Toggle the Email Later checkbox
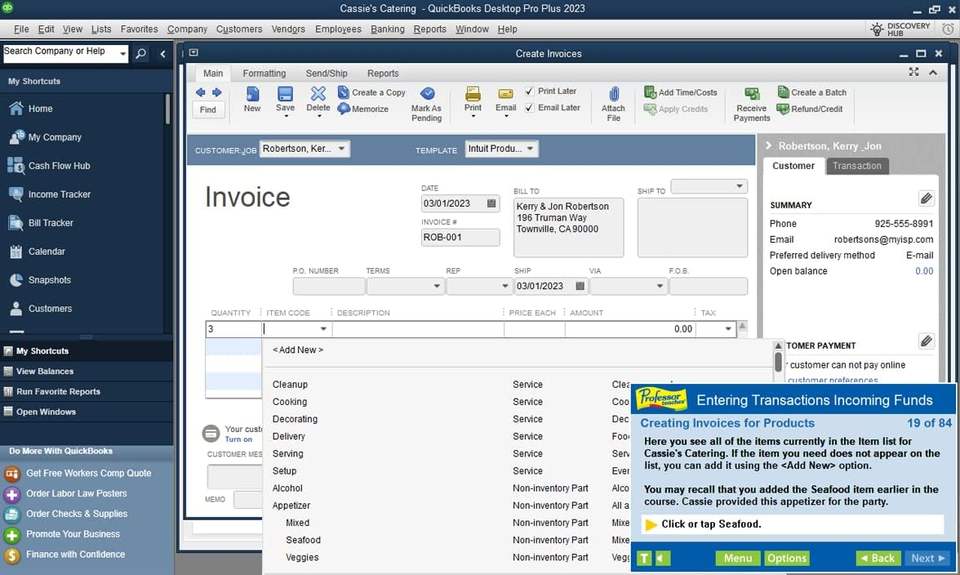 point(530,108)
